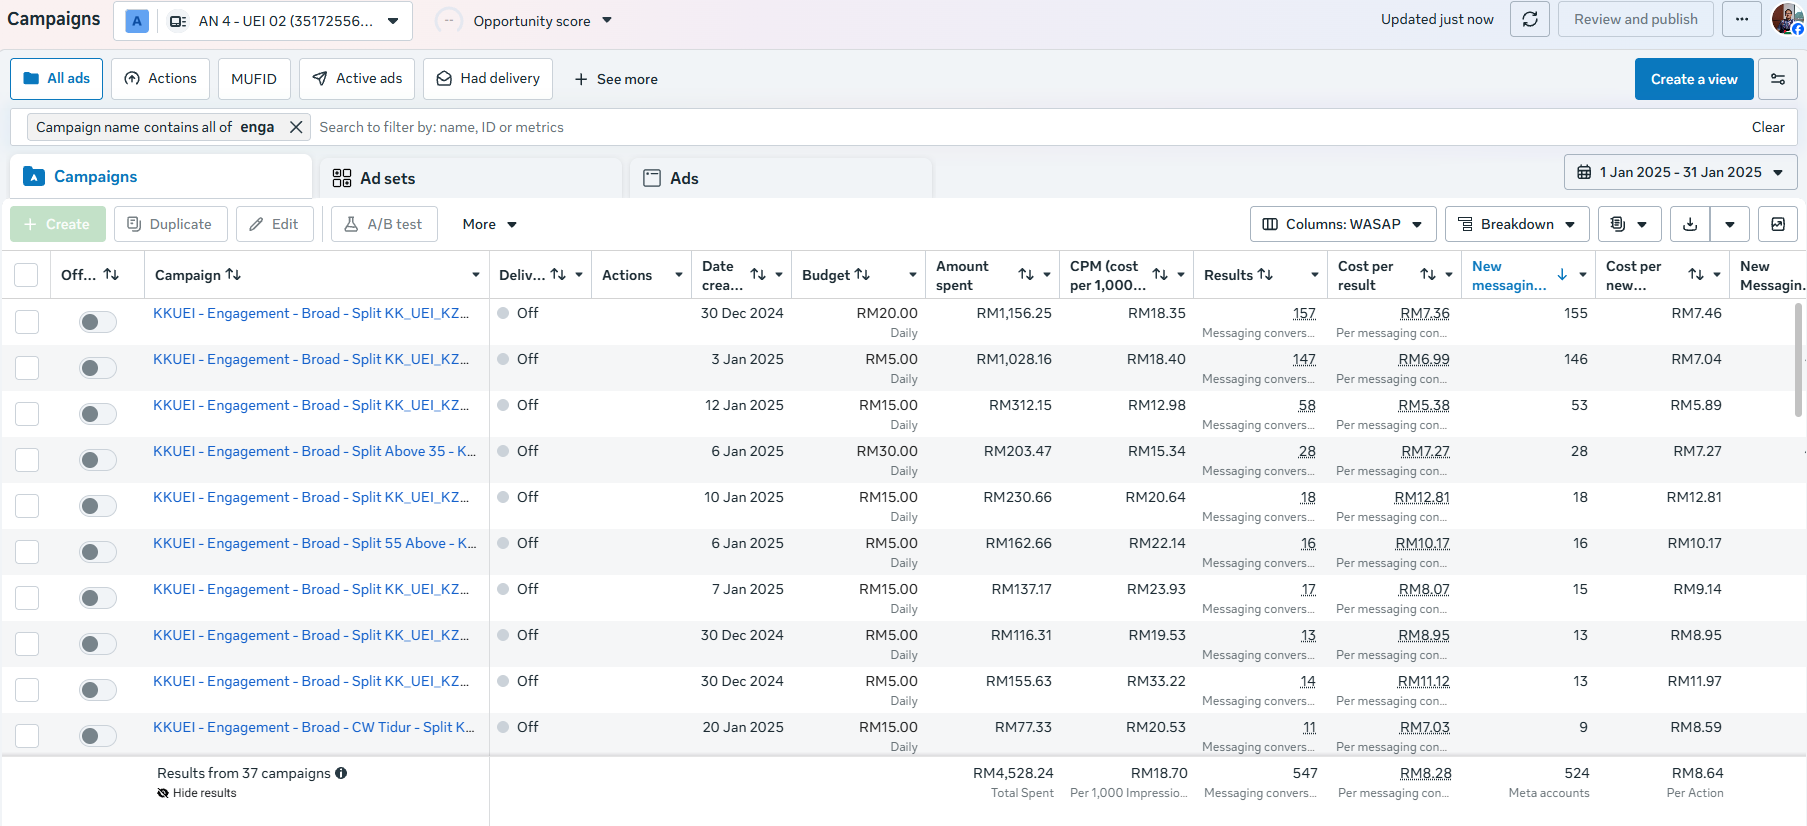Screen dimensions: 1807x826
Task: Click the vertical scrollbar of the table
Action: (x=1799, y=360)
